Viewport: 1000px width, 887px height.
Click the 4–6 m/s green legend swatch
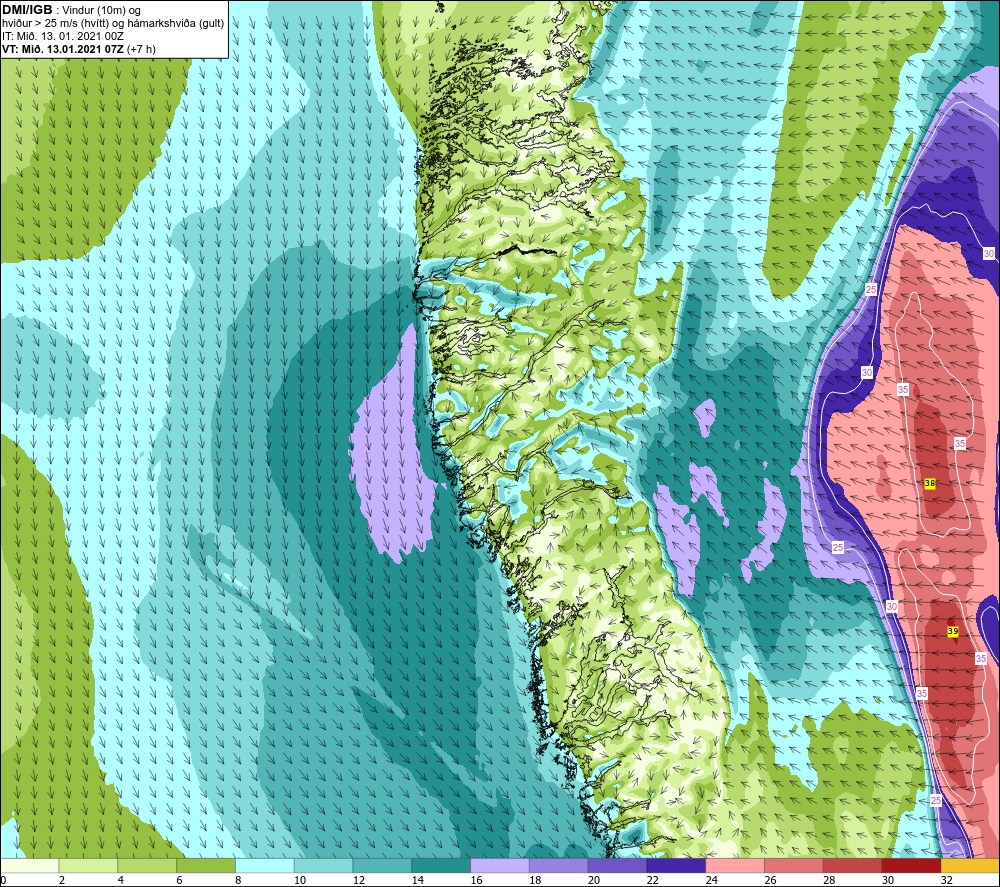(147, 865)
